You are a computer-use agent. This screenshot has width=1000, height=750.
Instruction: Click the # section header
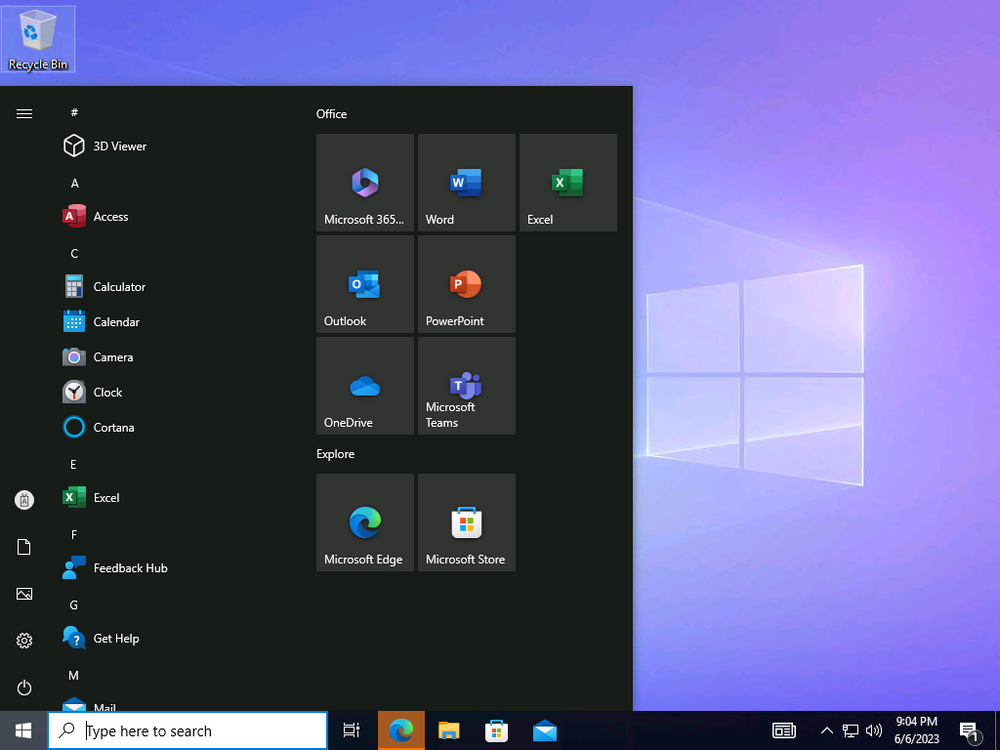click(x=75, y=113)
